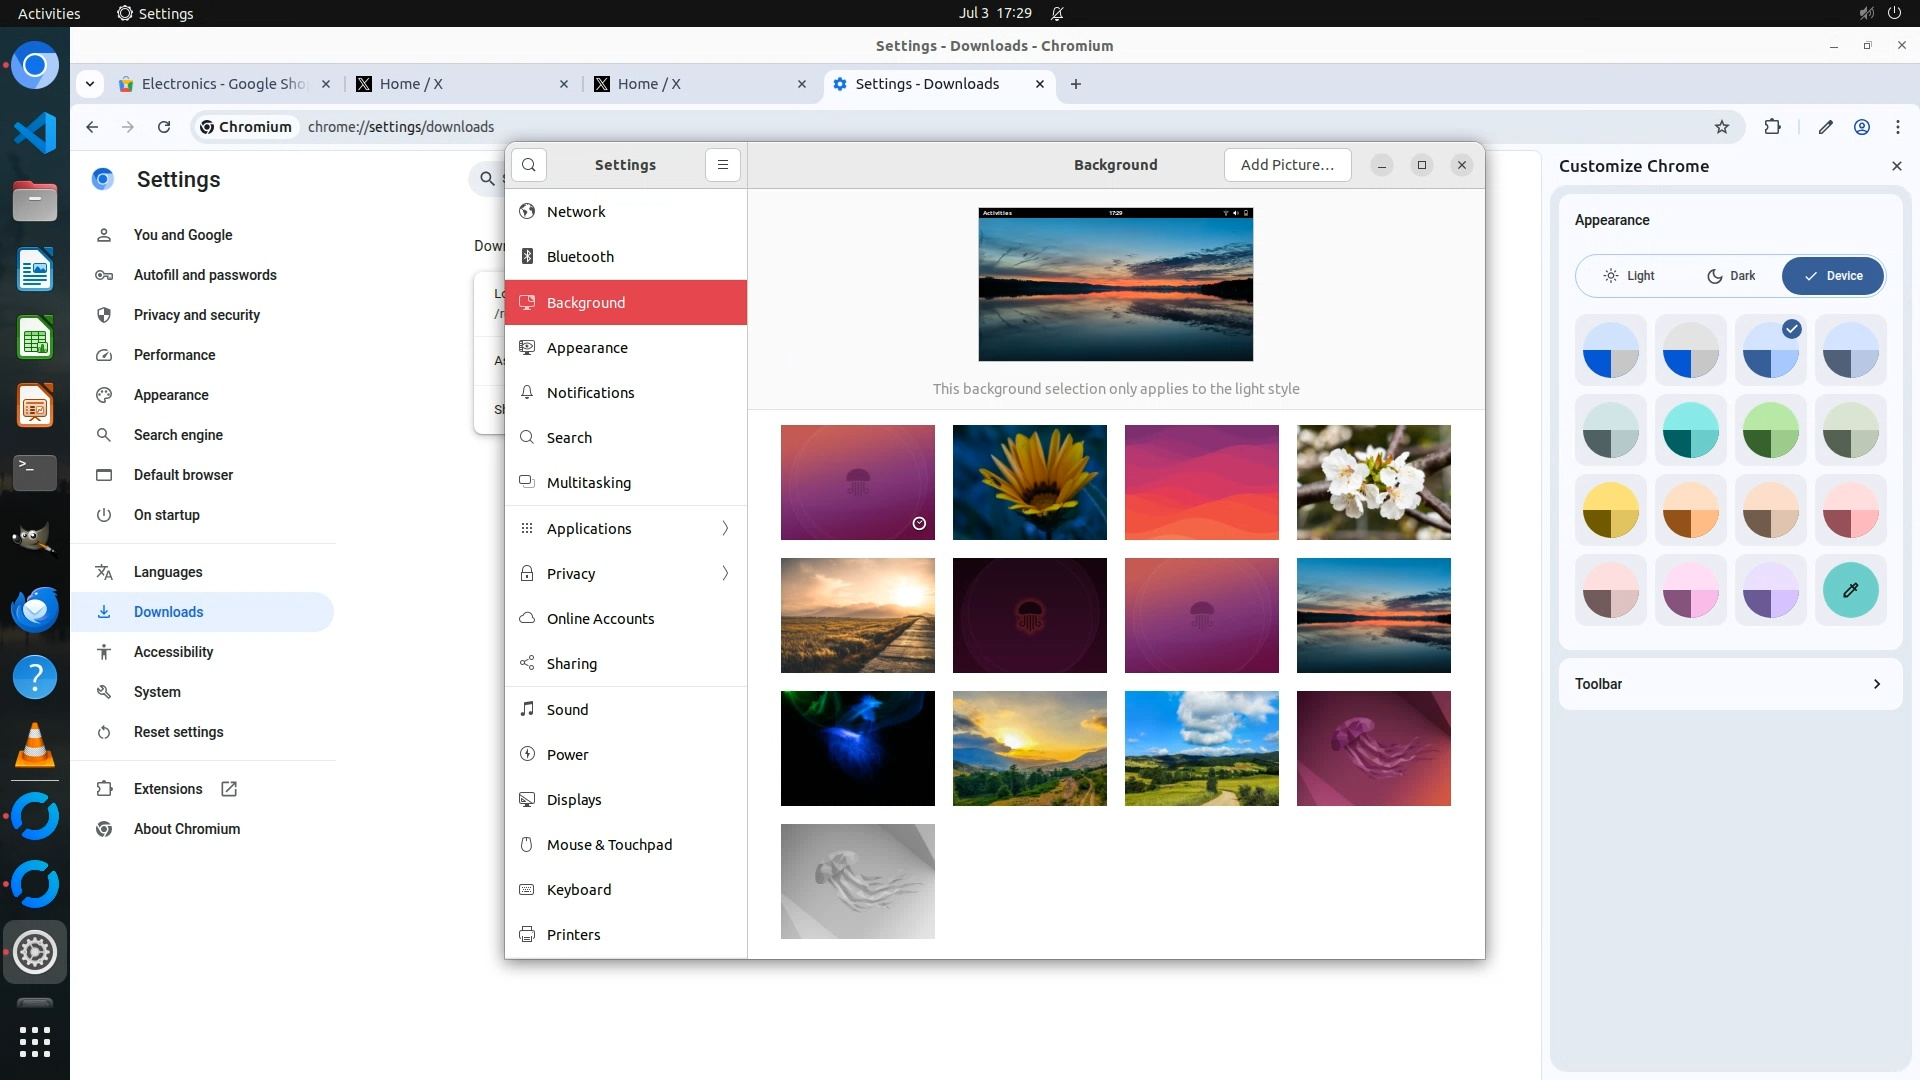Screen dimensions: 1920x1080
Task: Click the Chromium reload button
Action: (x=164, y=127)
